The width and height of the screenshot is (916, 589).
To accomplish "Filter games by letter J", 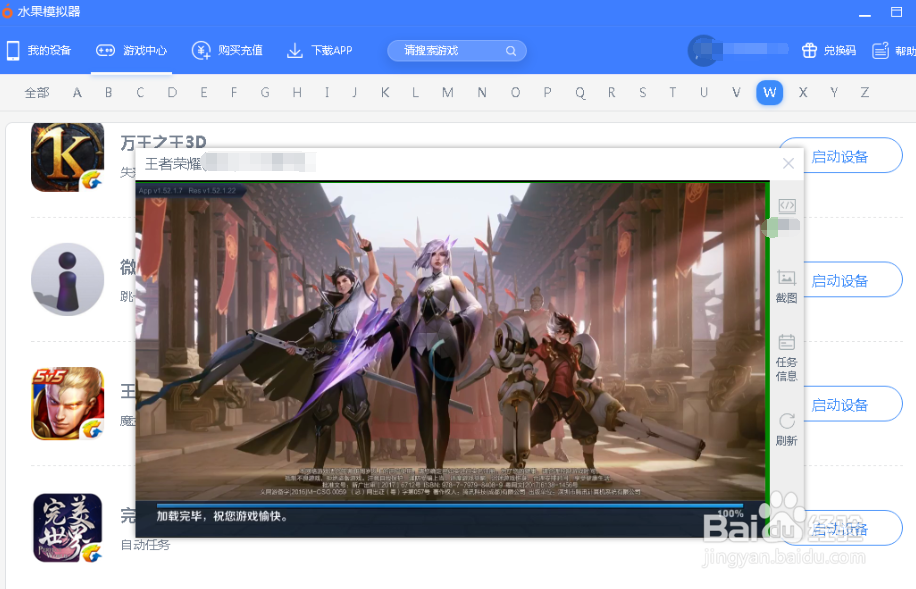I will (x=354, y=92).
